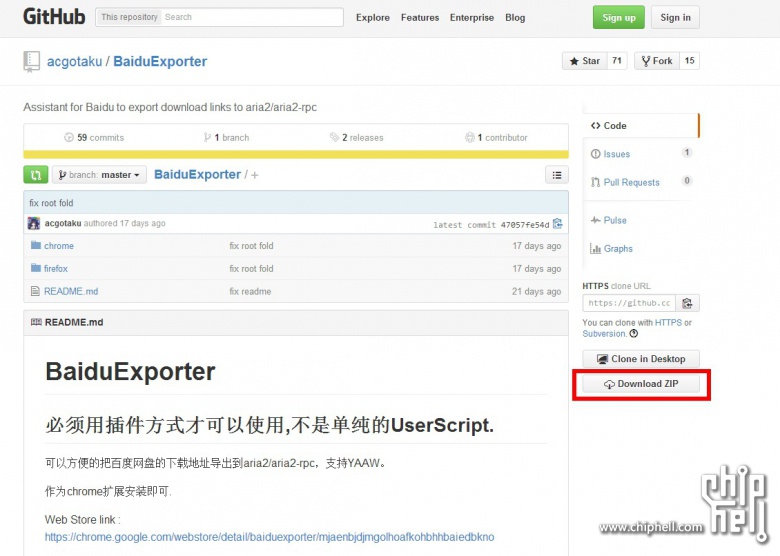View the 15 forks count
780x556 pixels.
689,61
